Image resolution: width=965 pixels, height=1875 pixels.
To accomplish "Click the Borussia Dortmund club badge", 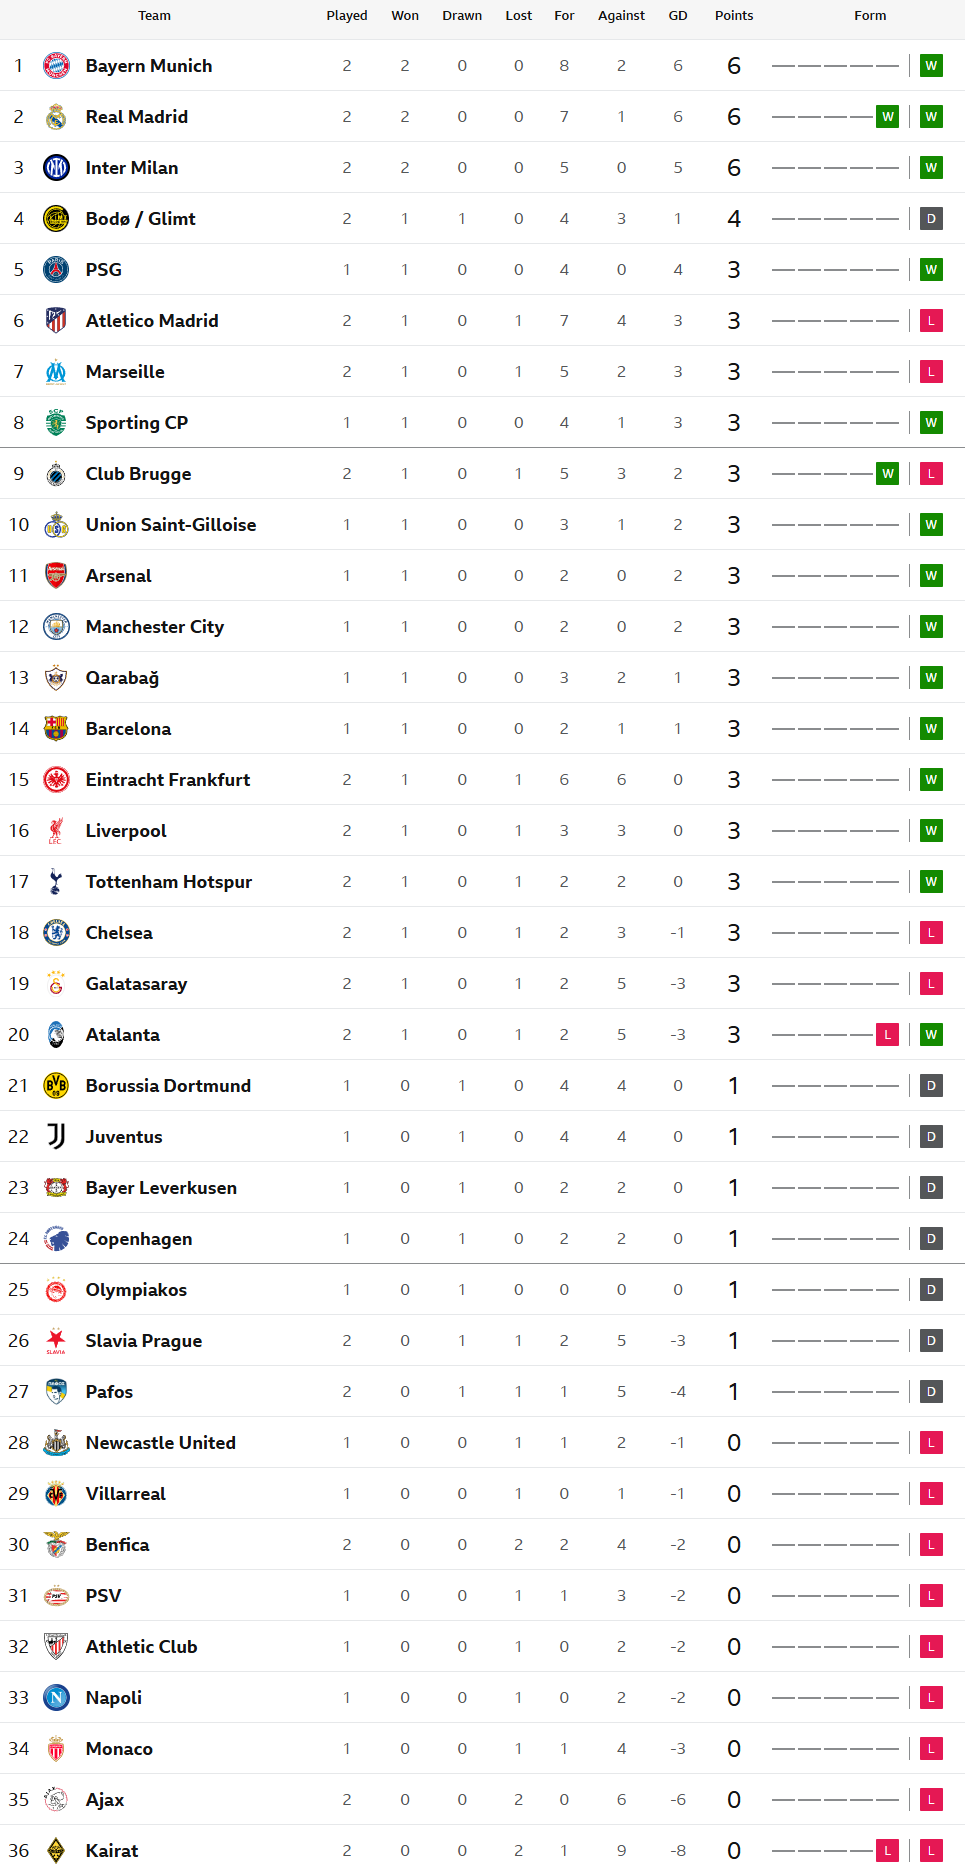I will [56, 1086].
